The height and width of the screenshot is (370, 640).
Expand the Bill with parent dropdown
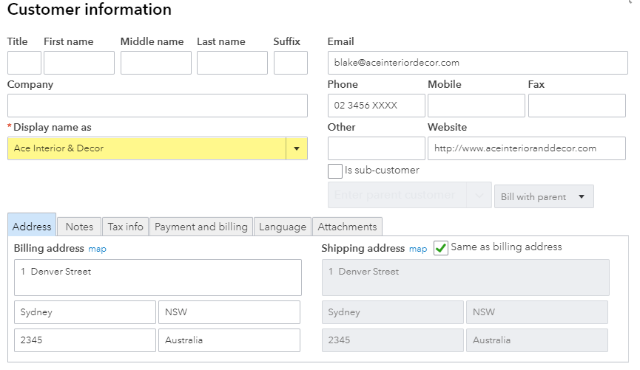544,197
